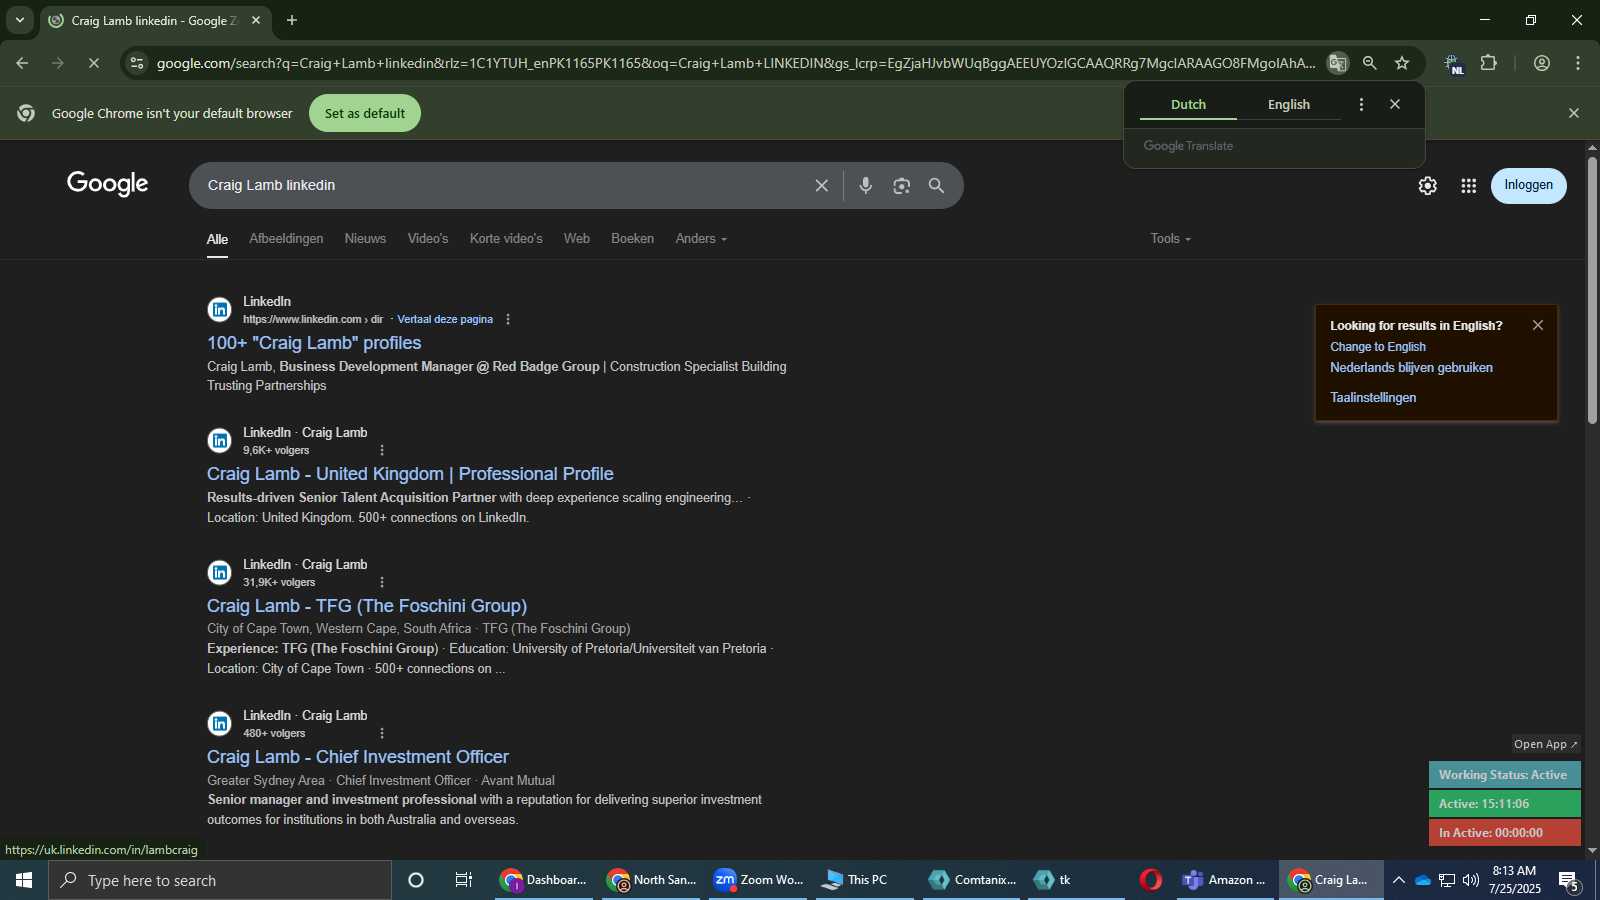Bookmark this page with star icon
Viewport: 1600px width, 900px height.
pos(1402,63)
